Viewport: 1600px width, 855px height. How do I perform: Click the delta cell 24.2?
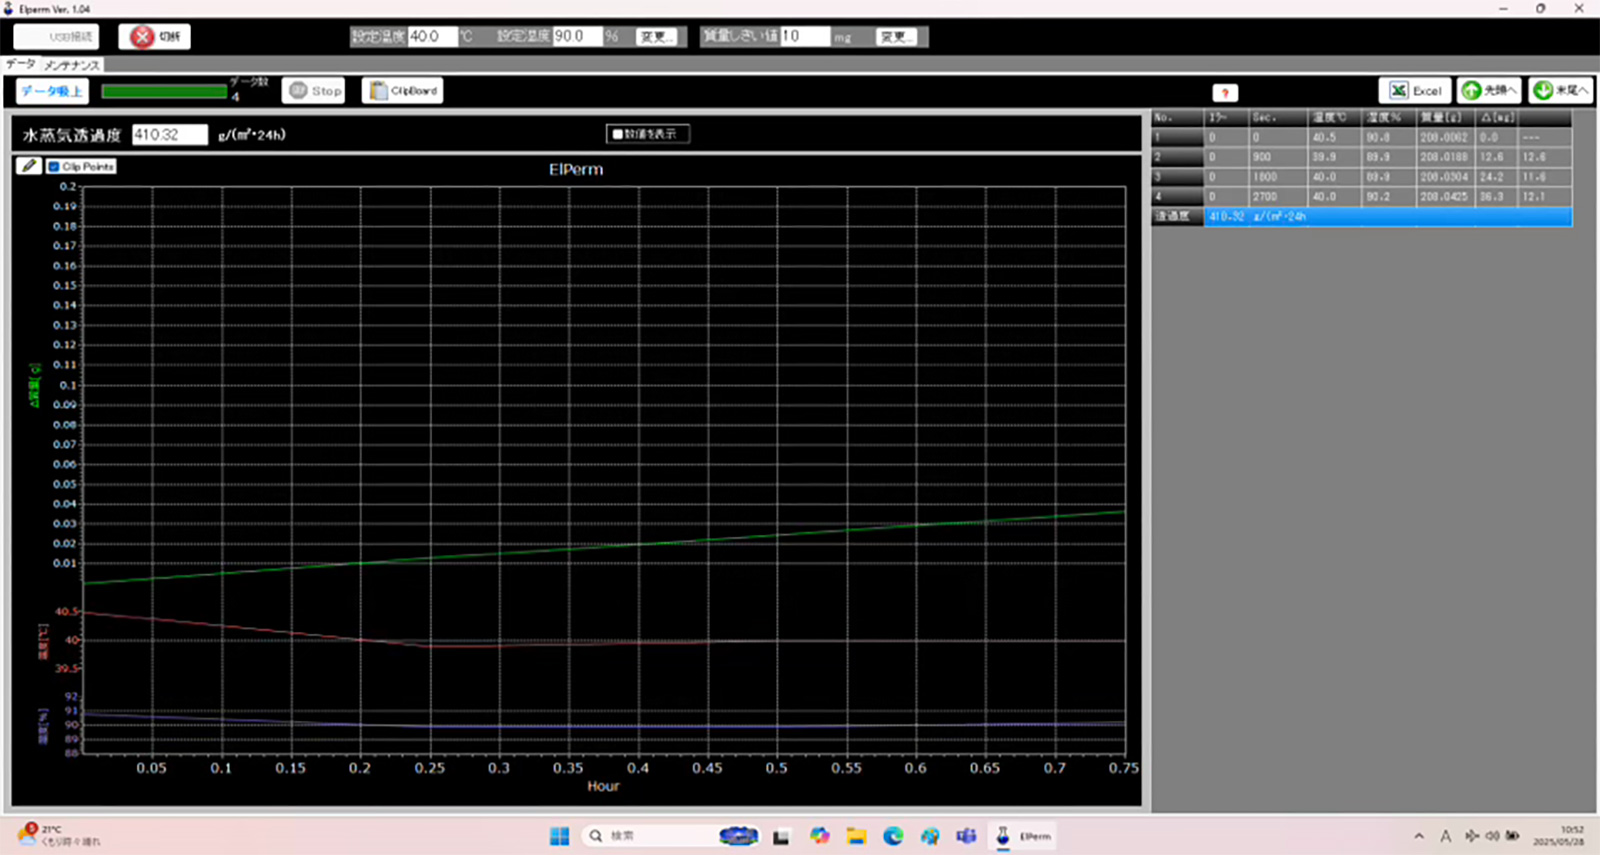click(x=1498, y=177)
